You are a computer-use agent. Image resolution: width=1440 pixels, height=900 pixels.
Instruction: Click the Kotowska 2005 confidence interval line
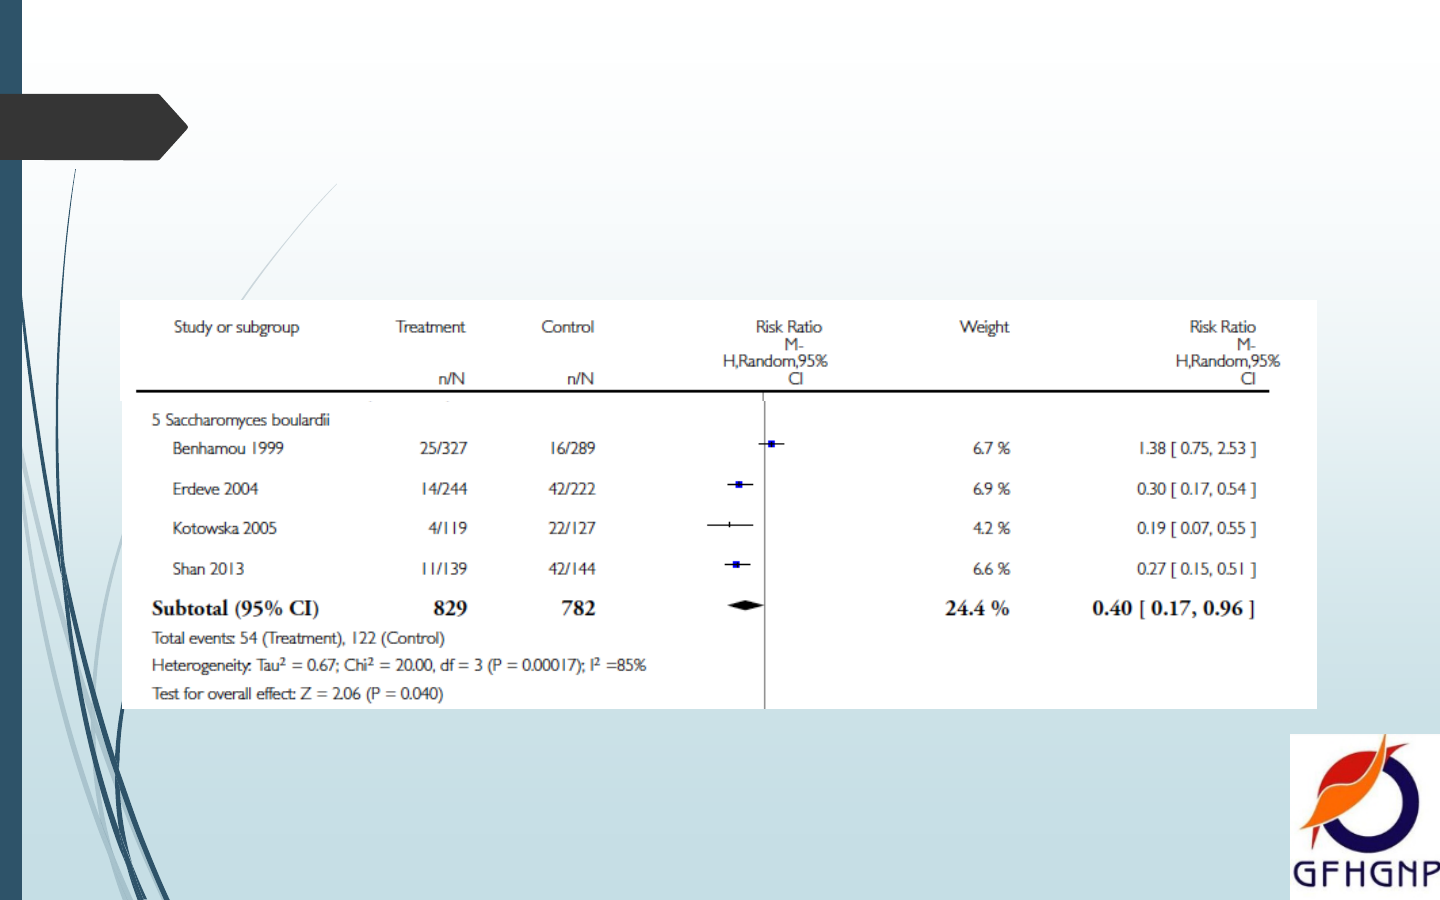729,525
